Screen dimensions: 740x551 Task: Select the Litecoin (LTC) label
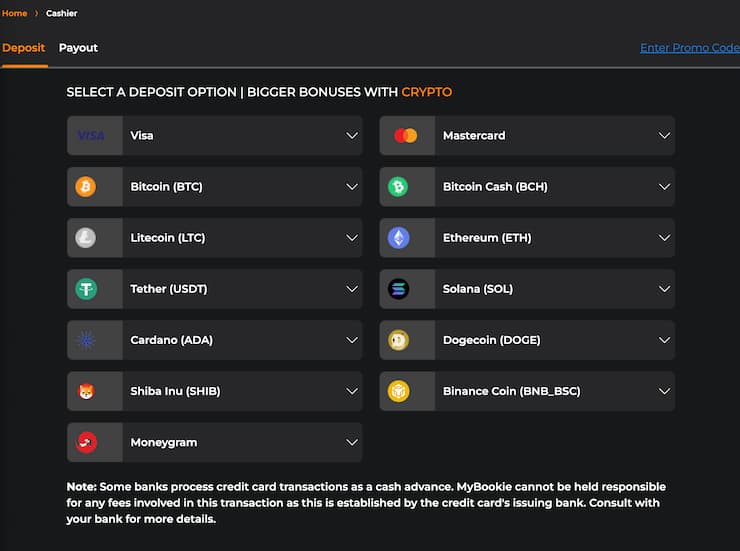tap(168, 238)
